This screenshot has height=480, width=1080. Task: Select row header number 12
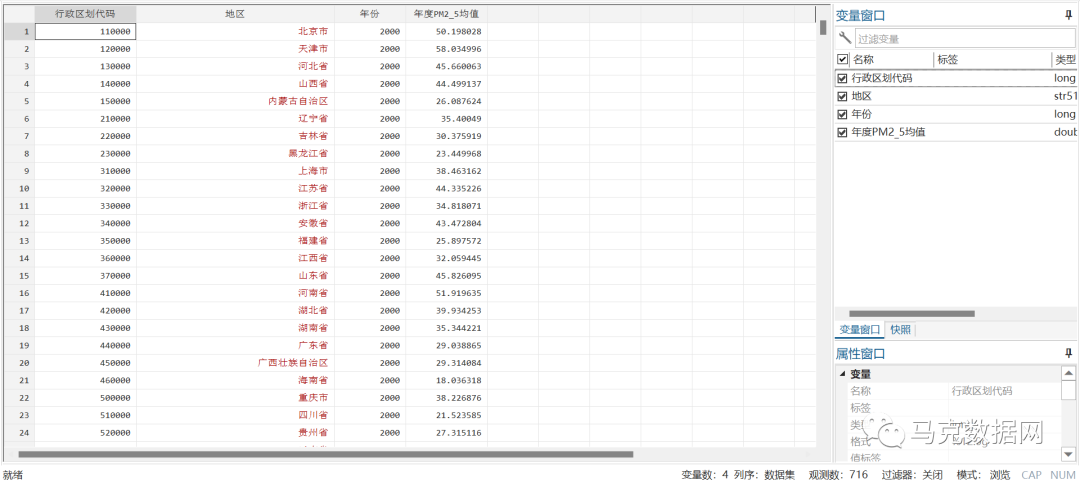[17, 223]
